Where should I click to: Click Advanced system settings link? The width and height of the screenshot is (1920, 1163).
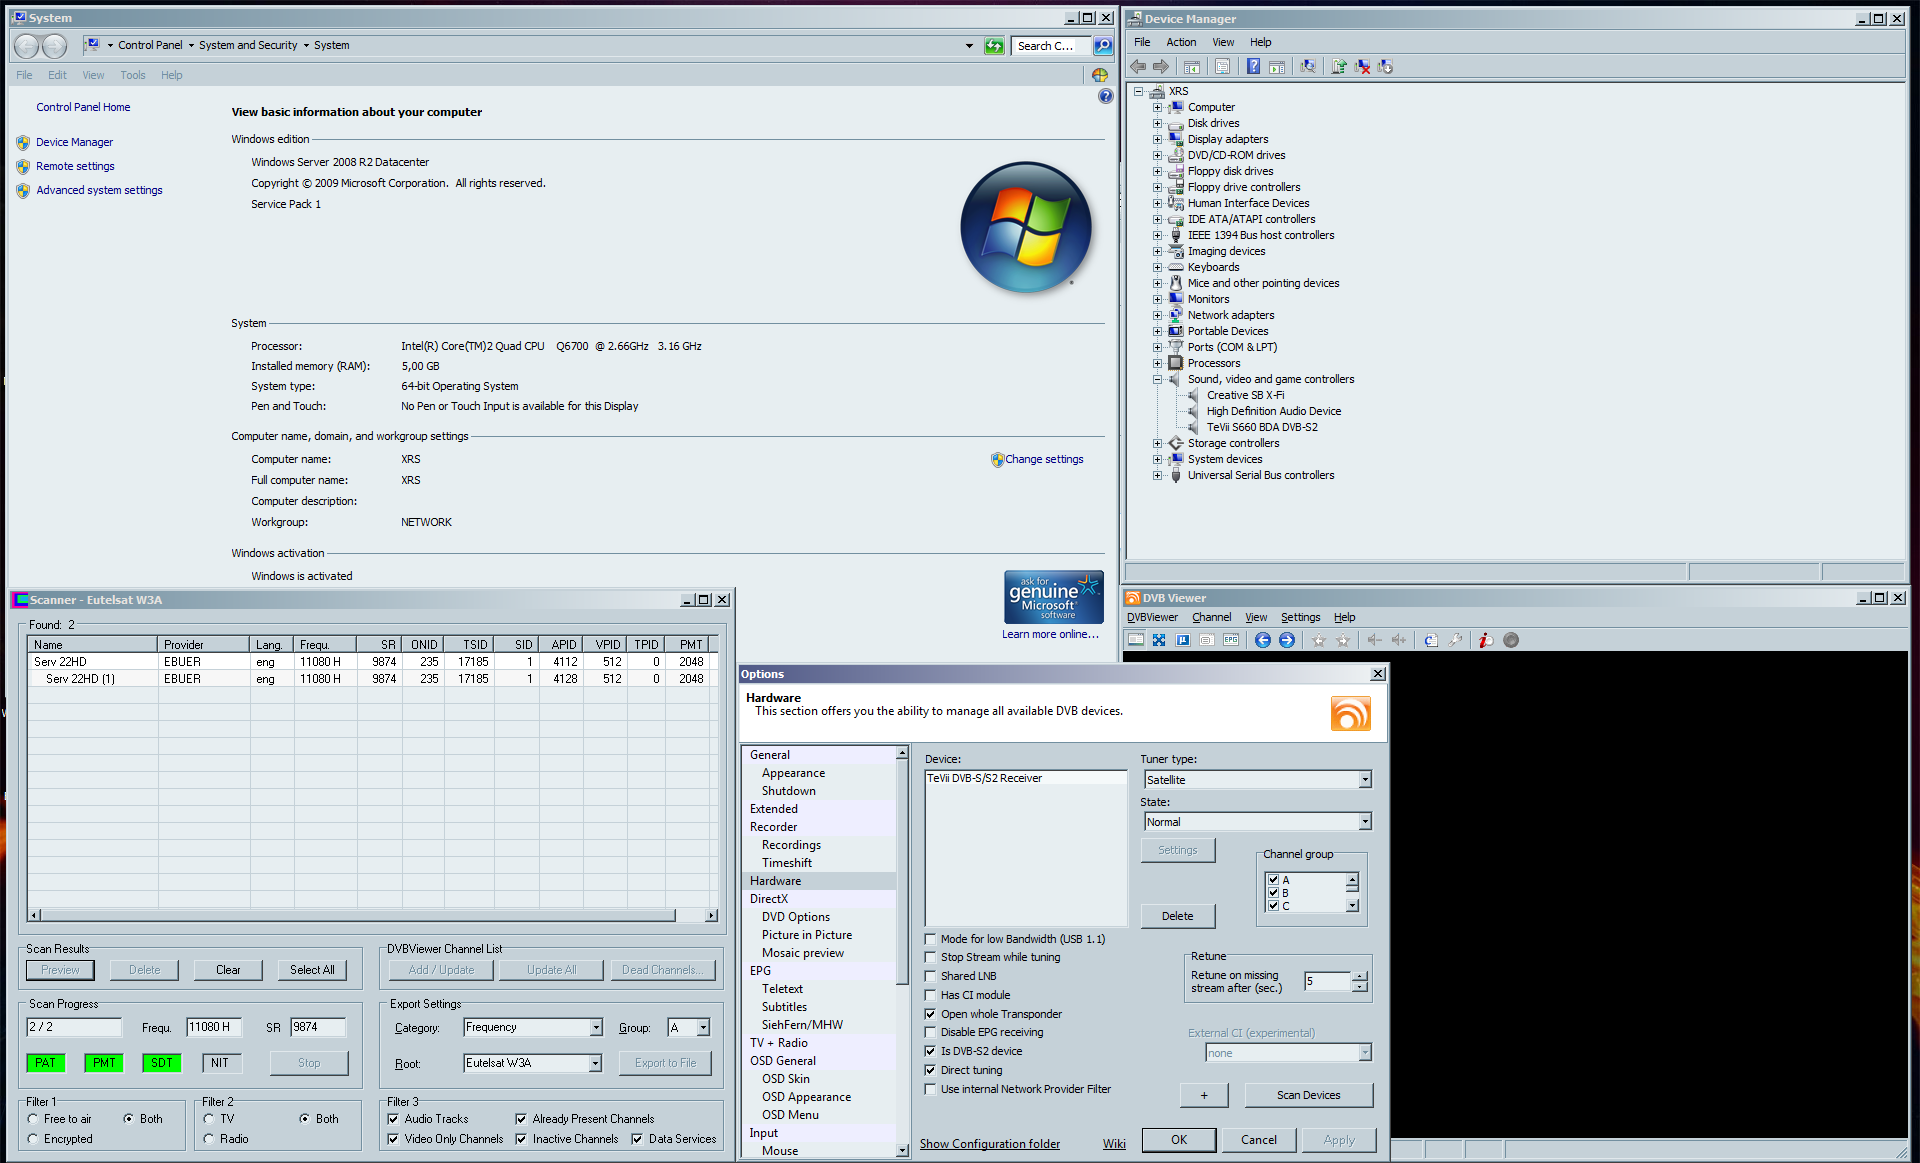coord(99,190)
